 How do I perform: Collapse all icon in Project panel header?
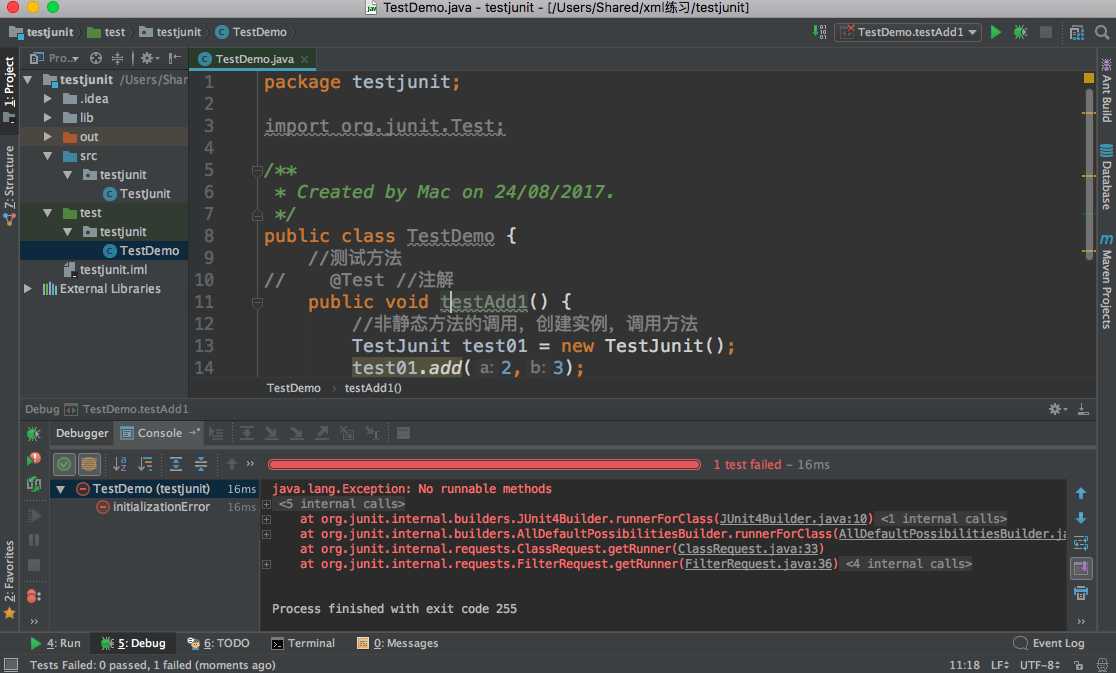[117, 58]
